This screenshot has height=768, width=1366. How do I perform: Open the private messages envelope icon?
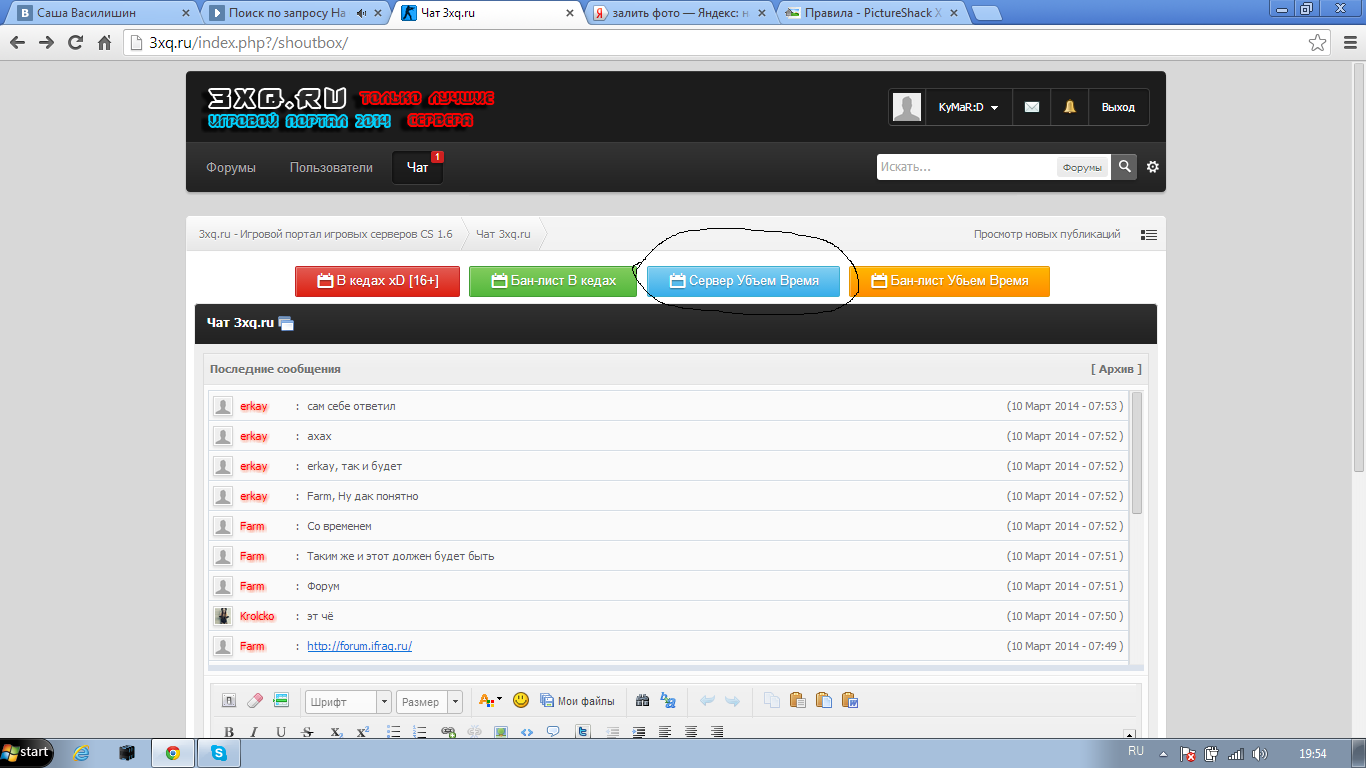click(1032, 107)
